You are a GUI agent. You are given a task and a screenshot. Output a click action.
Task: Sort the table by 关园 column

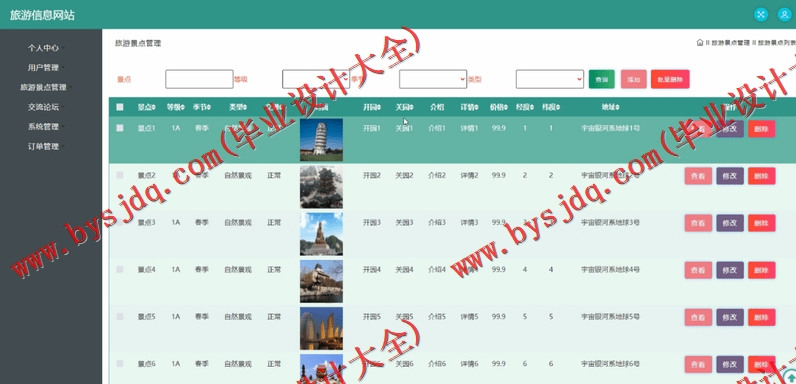point(404,107)
